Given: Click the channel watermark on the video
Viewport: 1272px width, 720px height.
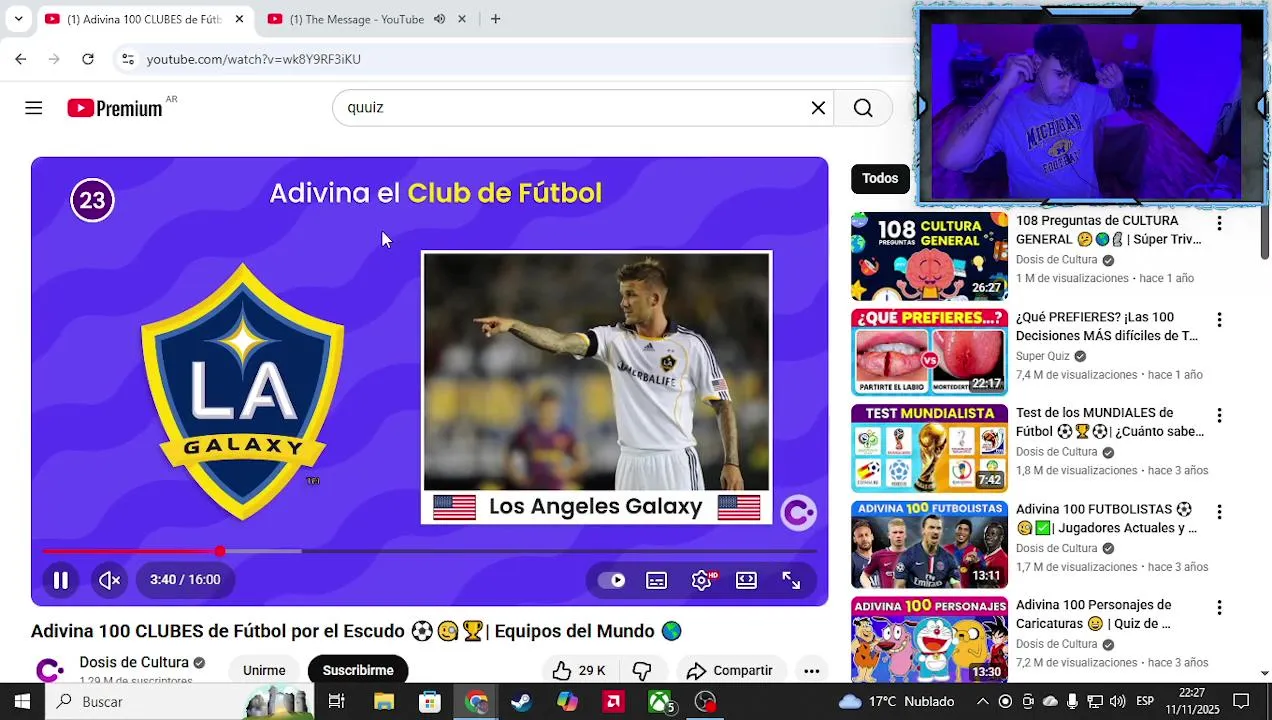Looking at the screenshot, I should (x=798, y=512).
